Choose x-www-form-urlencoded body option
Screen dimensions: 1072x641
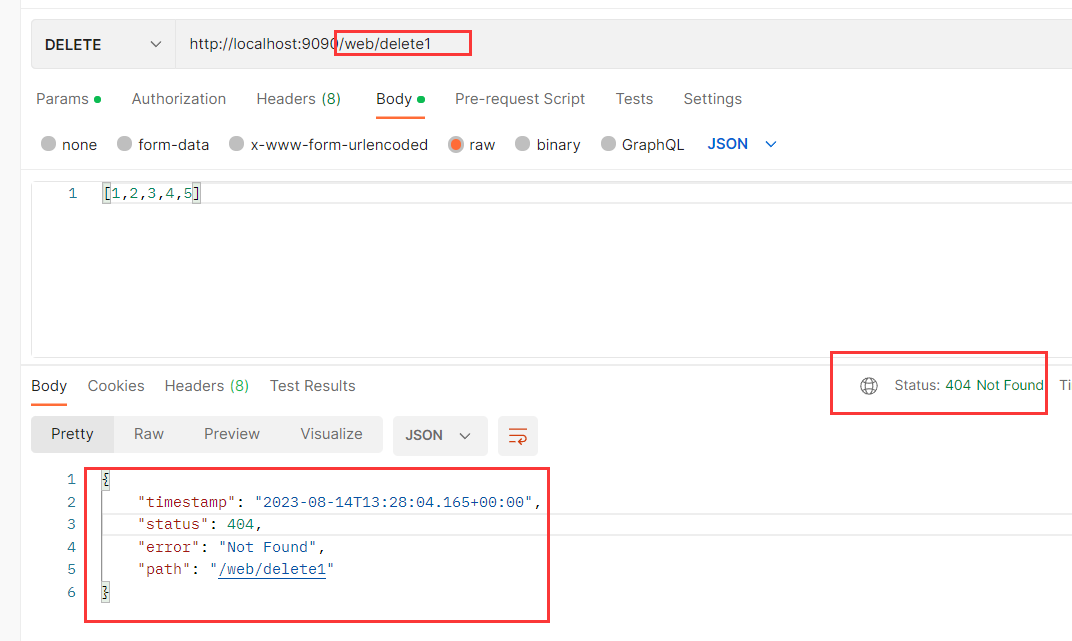pos(236,144)
